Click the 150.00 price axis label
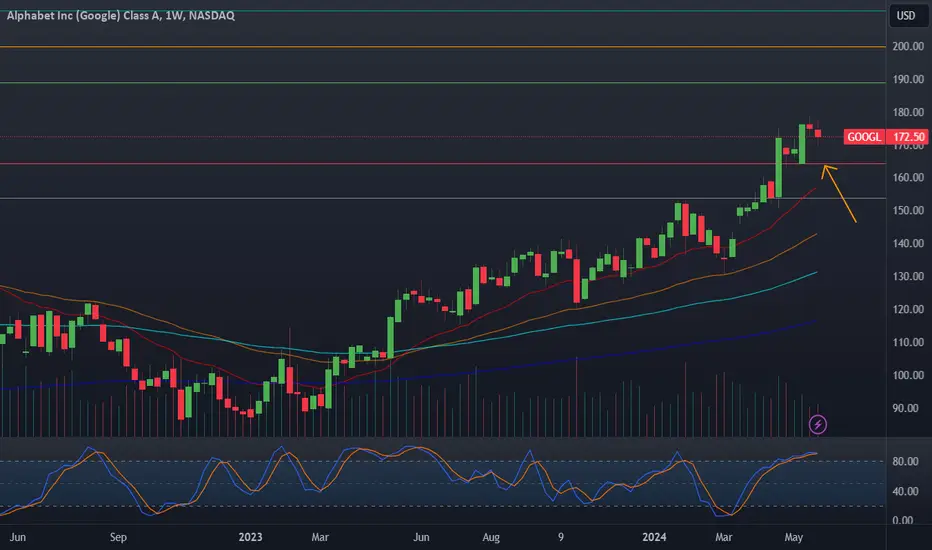932x550 pixels. pyautogui.click(x=908, y=210)
